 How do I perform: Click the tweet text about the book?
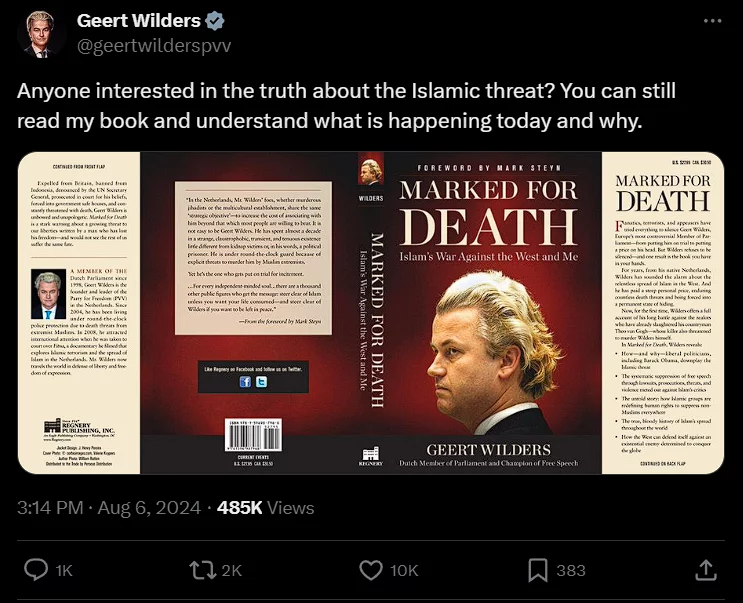pos(346,106)
